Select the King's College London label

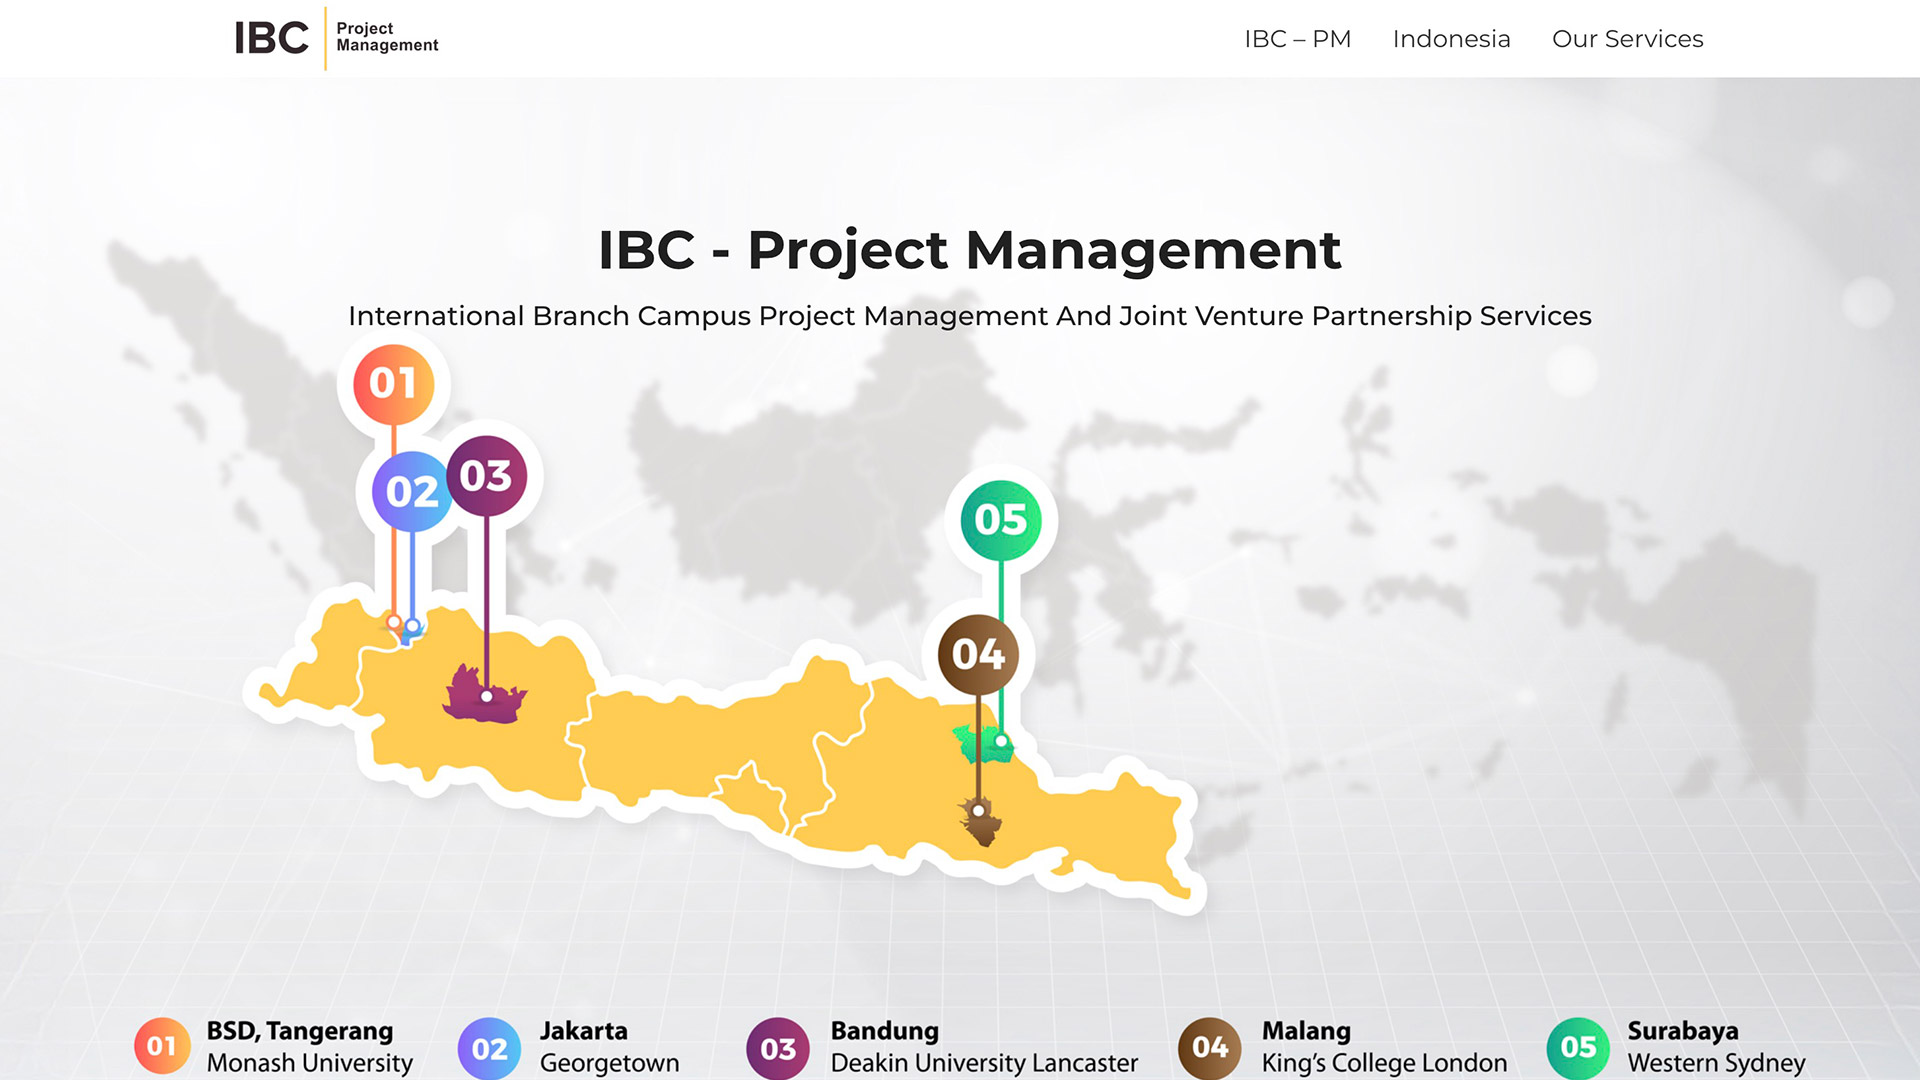click(1384, 1063)
